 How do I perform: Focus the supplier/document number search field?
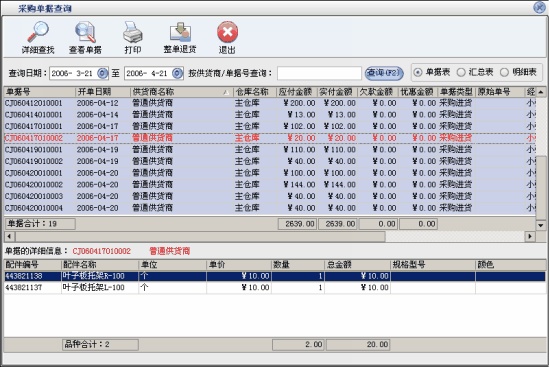[x=319, y=73]
